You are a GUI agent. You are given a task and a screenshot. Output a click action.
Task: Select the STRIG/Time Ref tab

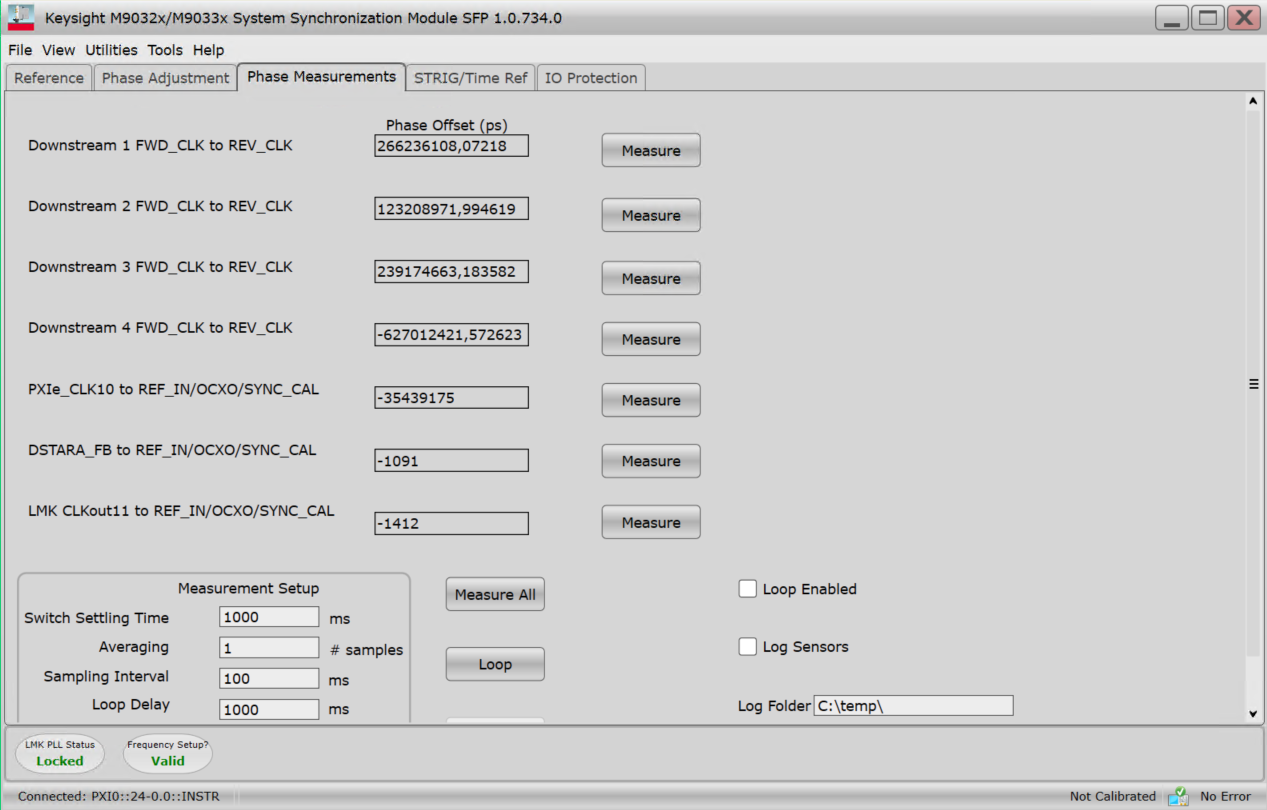pos(470,78)
